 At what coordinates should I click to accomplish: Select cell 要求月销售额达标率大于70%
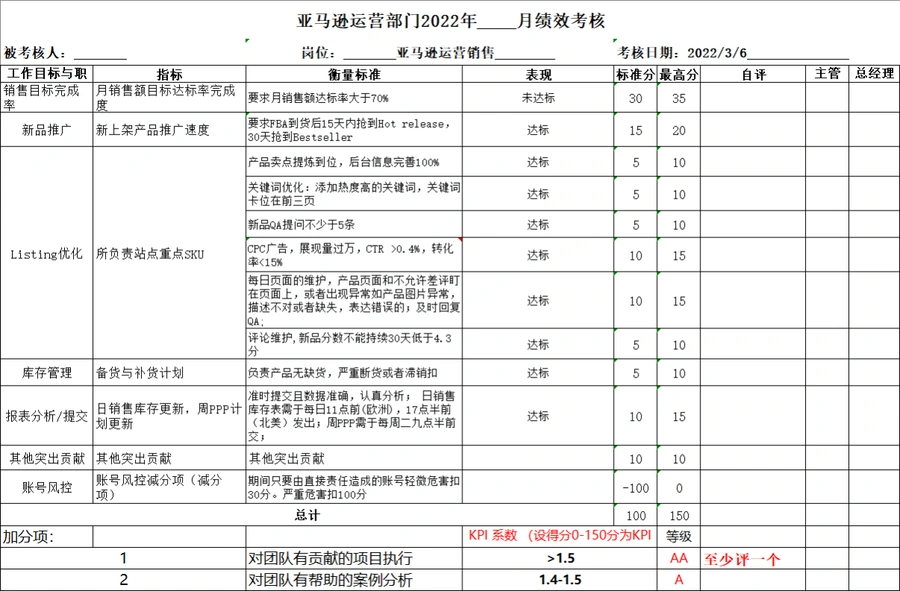coord(354,98)
